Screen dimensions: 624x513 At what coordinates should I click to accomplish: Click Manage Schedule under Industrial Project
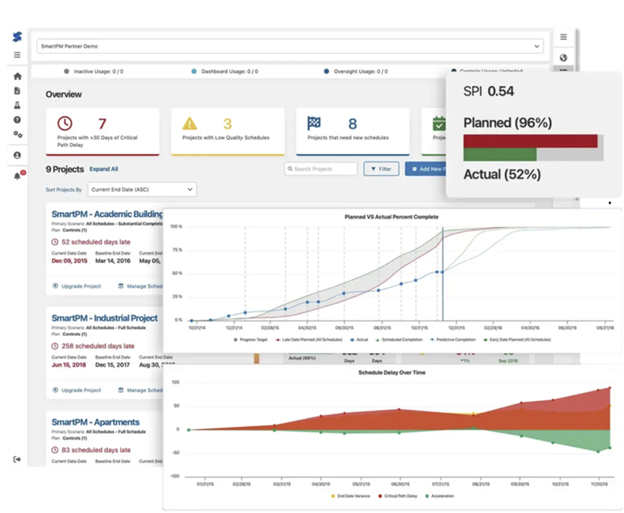point(140,390)
